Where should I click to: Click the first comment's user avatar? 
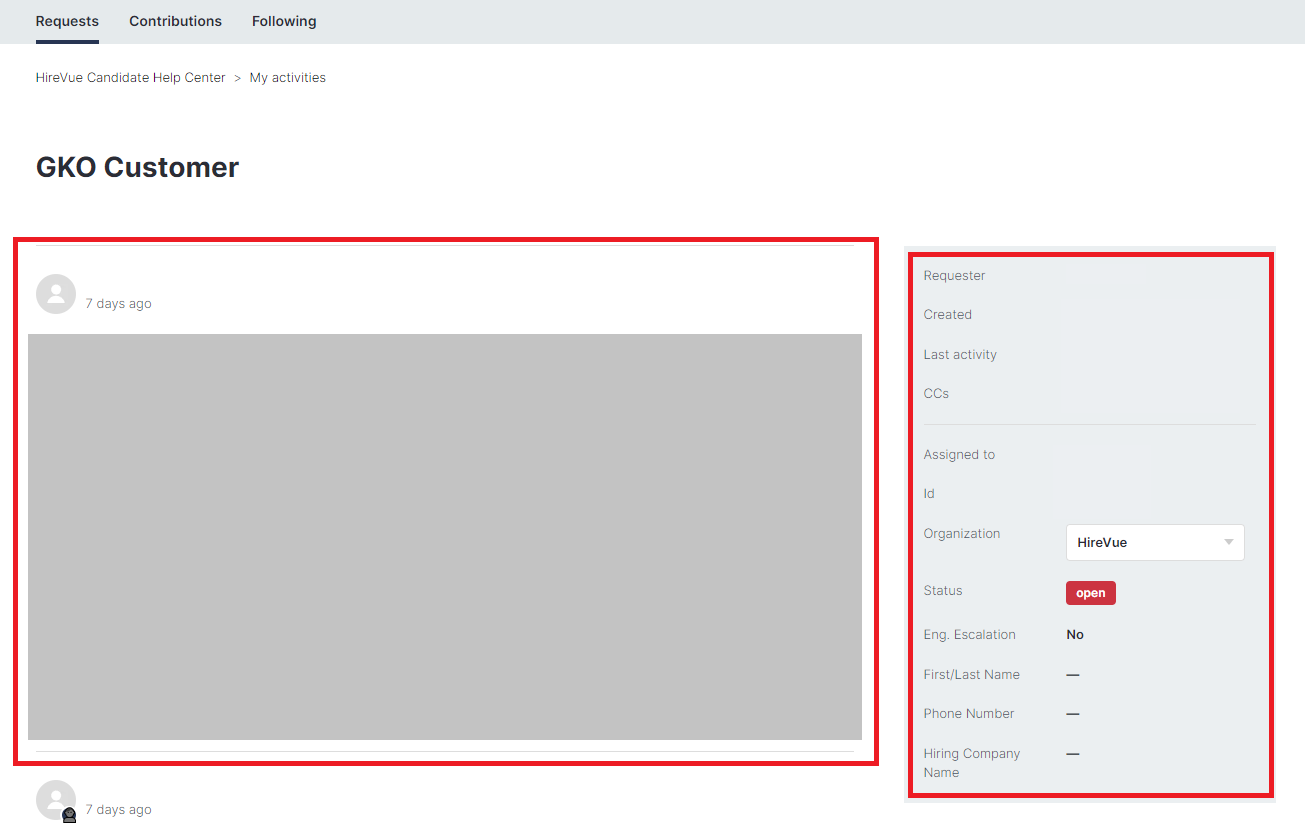tap(56, 294)
